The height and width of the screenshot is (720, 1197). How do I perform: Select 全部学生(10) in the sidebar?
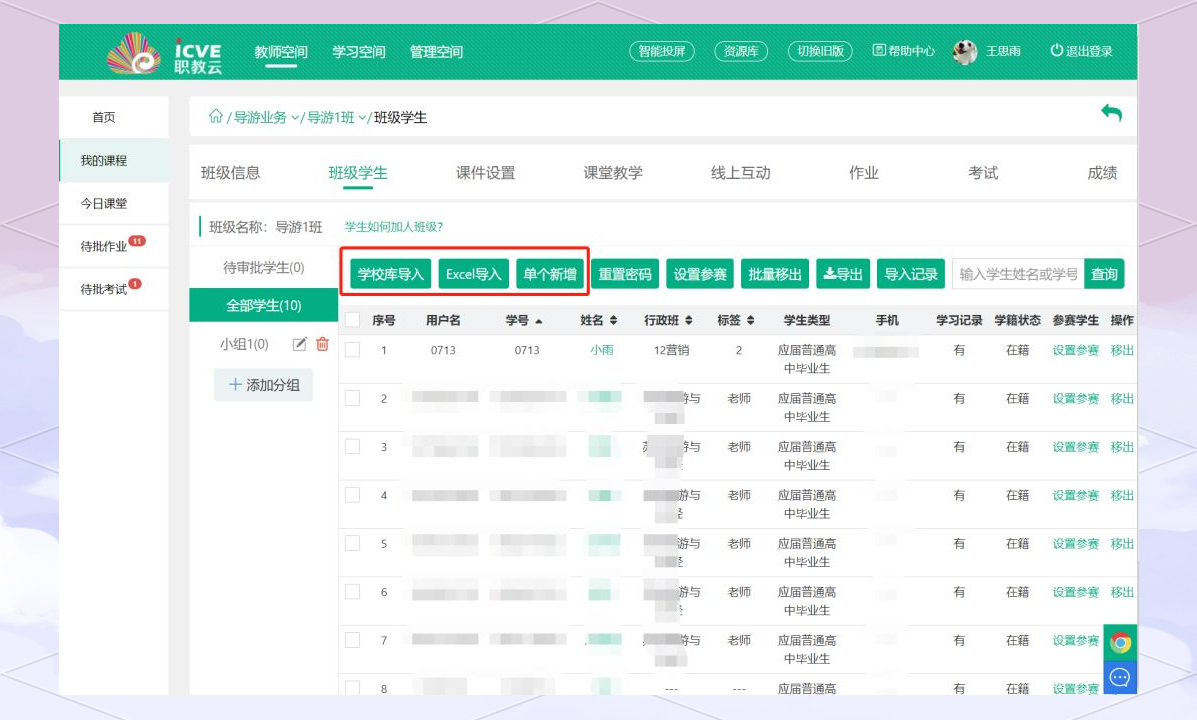263,305
